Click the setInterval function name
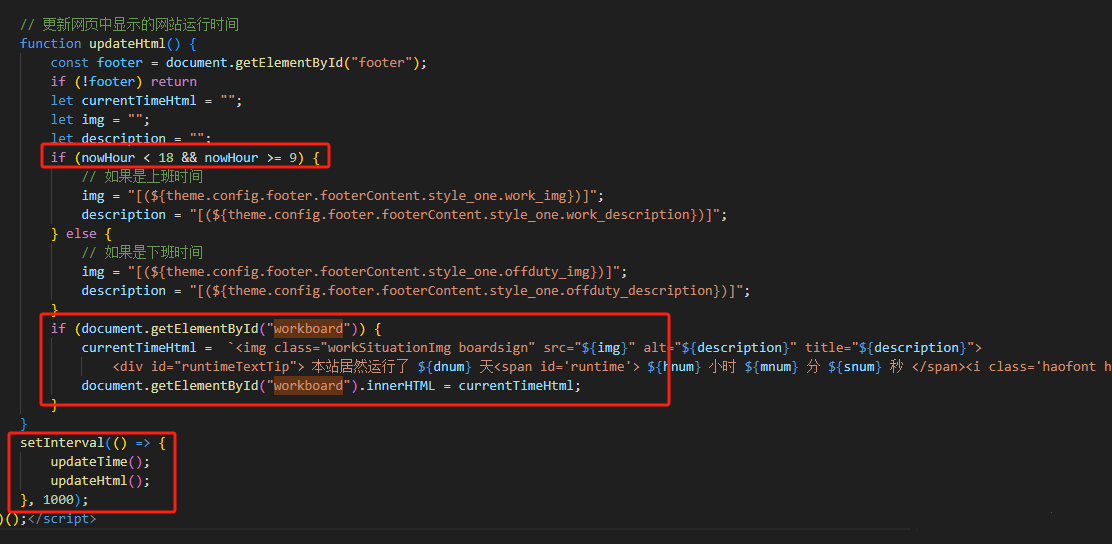Viewport: 1112px width, 544px height. pyautogui.click(x=62, y=442)
